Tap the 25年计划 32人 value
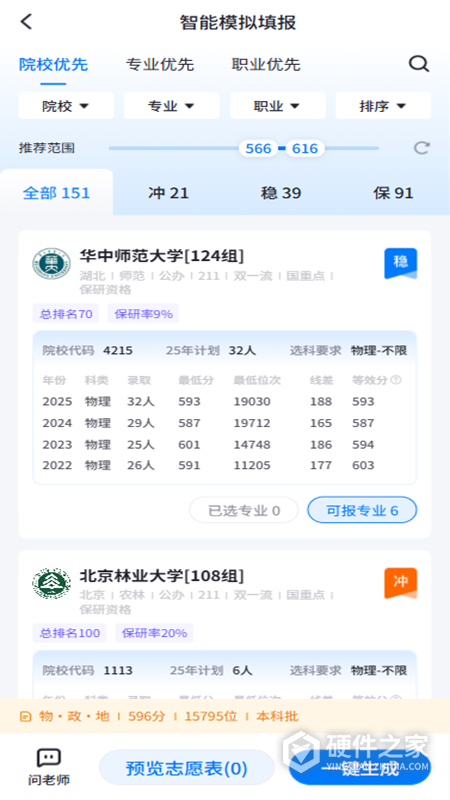Viewport: 450px width, 800px height. point(242,351)
